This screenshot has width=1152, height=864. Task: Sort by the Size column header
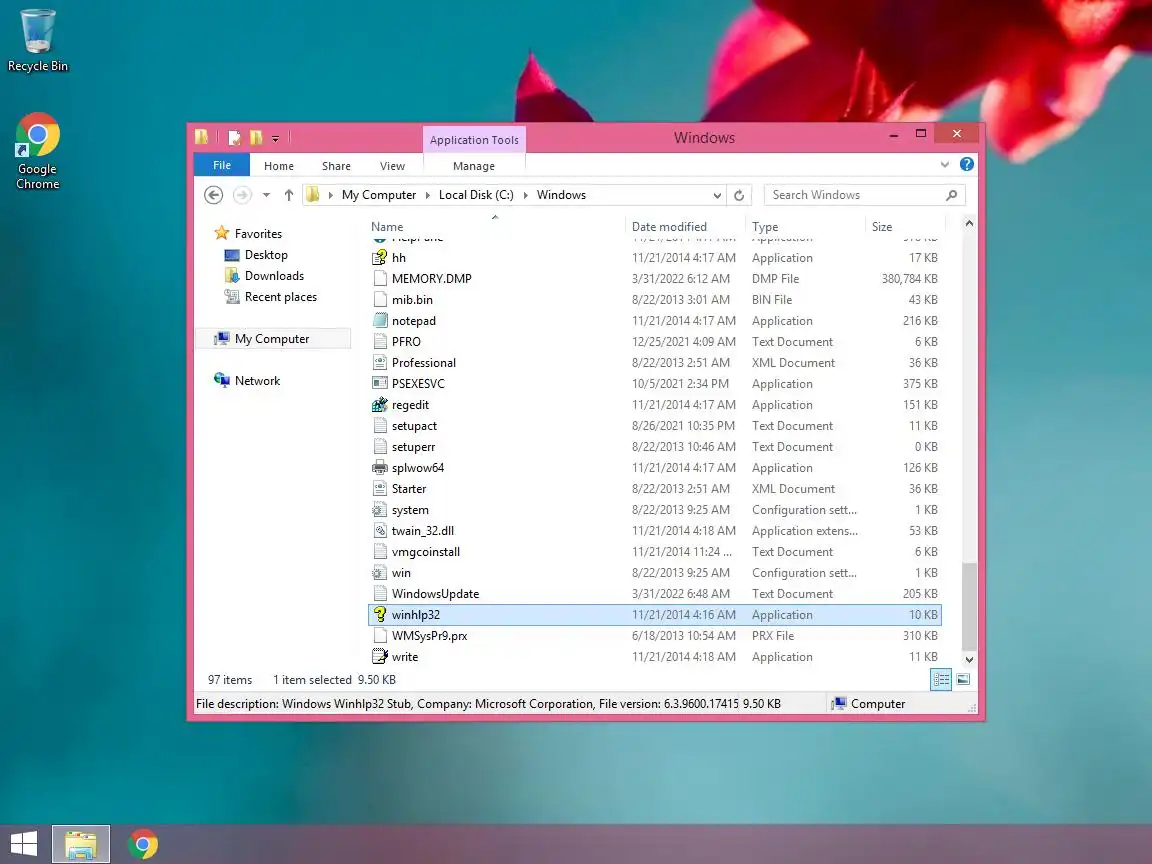[x=905, y=227]
